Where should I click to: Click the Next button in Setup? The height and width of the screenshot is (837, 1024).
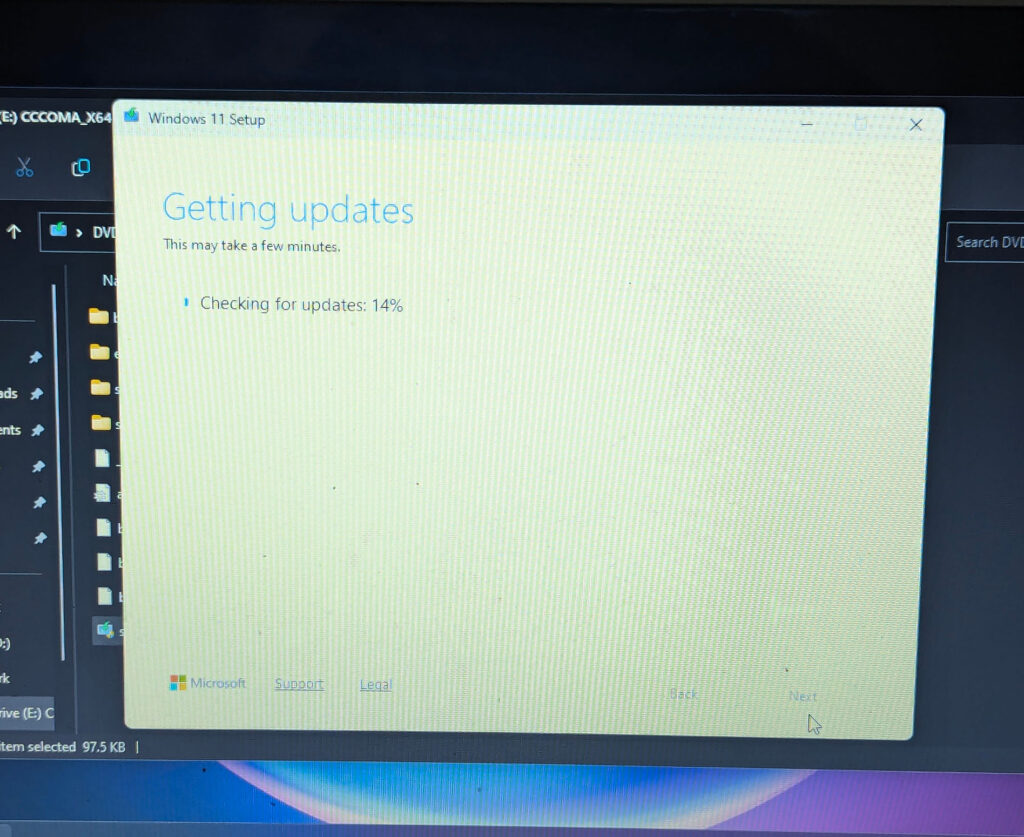[x=803, y=696]
